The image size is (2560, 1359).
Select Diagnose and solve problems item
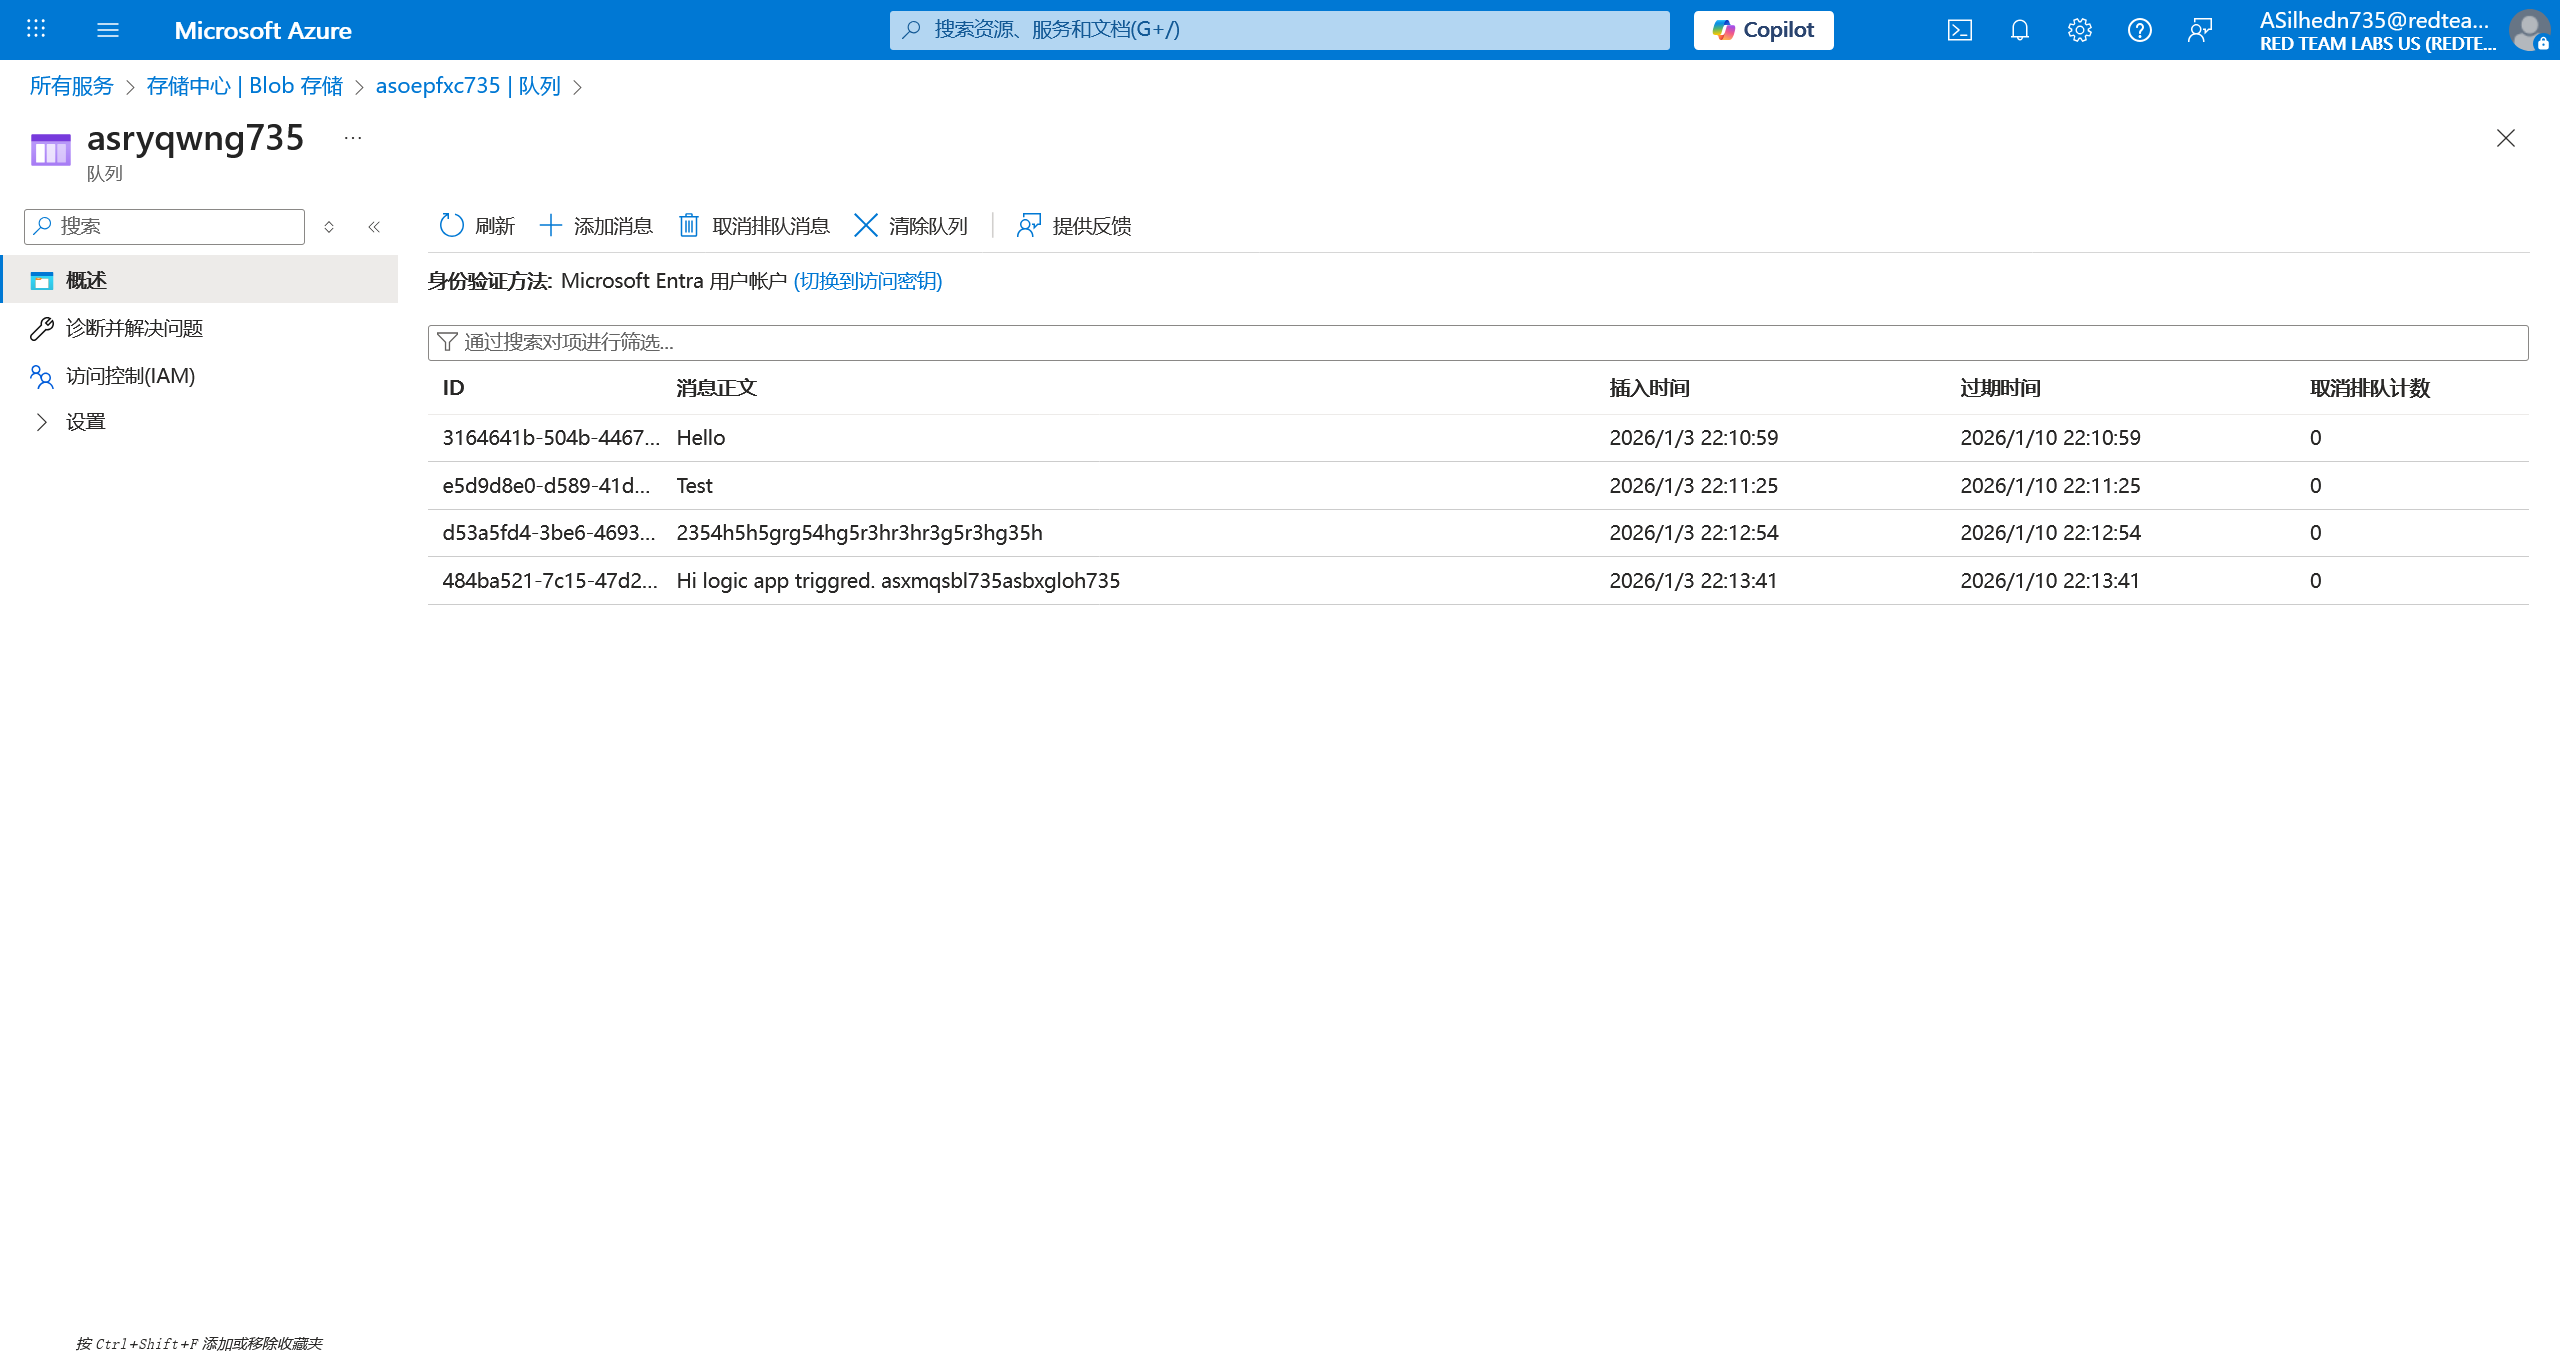(134, 328)
